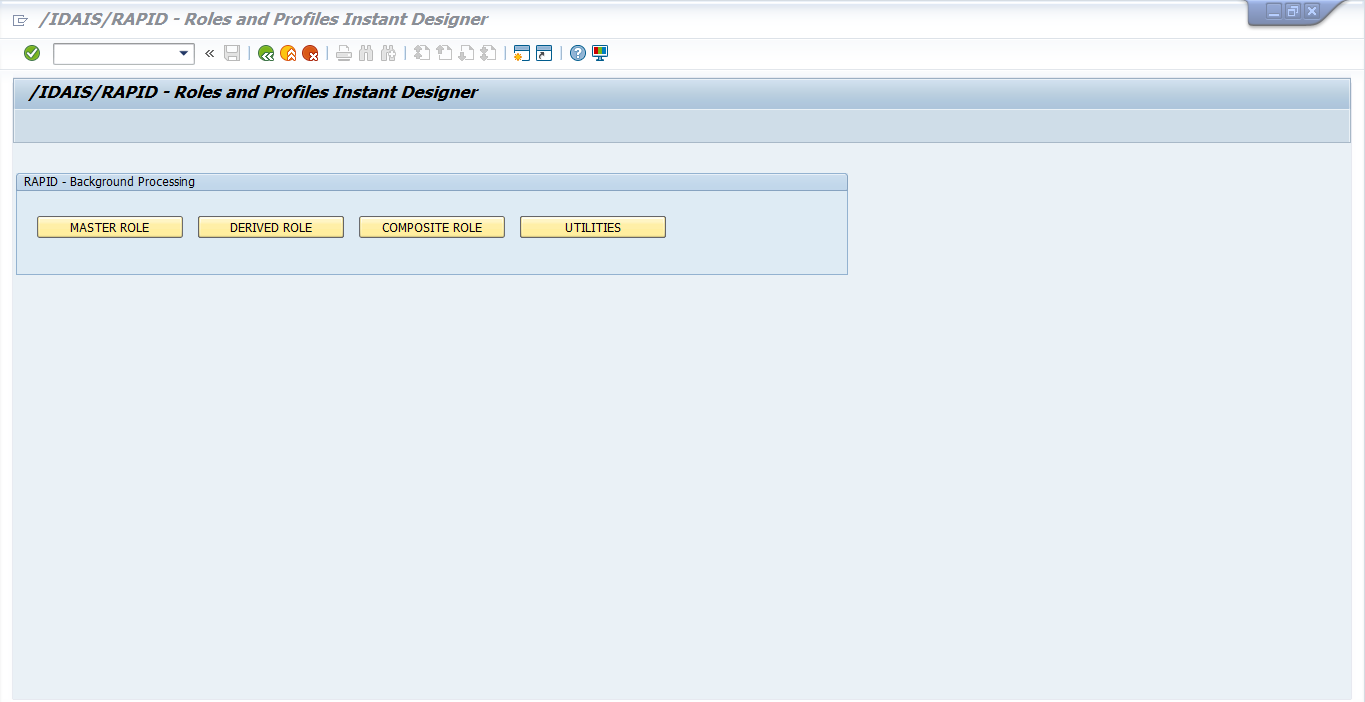The image size is (1365, 702).
Task: Close the SAP window
Action: 1312,11
